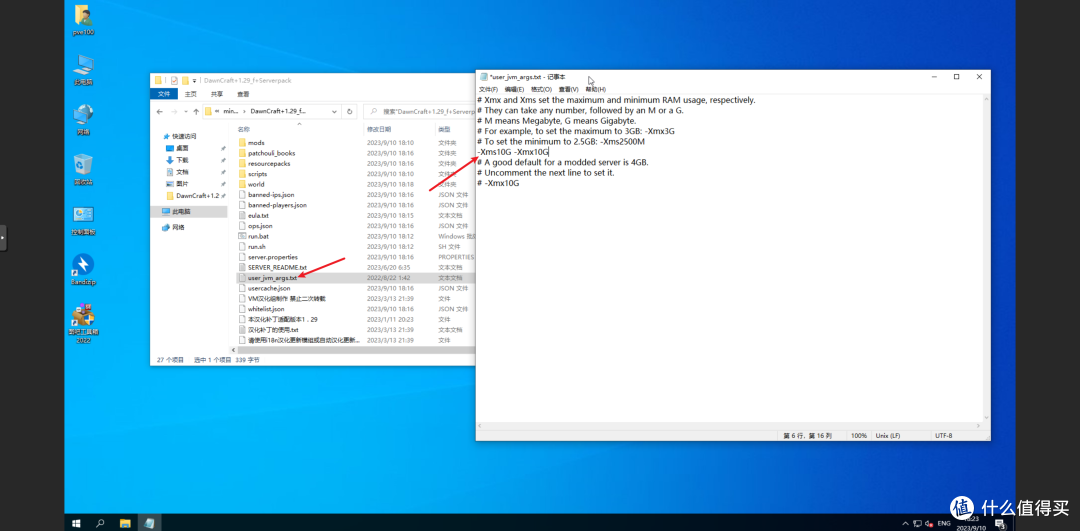
Task: Select 此电脑 in navigation pane
Action: 182,211
